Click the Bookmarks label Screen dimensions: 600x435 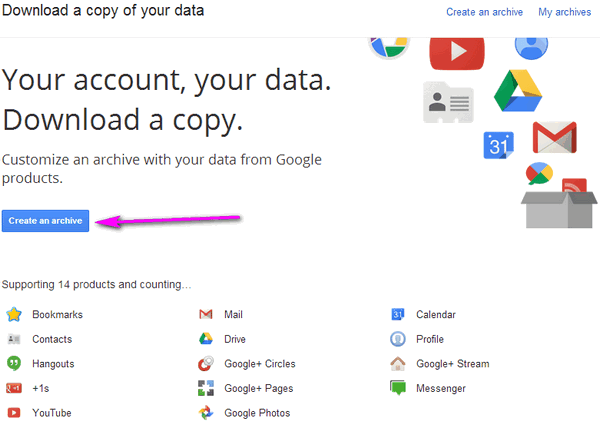(x=57, y=314)
